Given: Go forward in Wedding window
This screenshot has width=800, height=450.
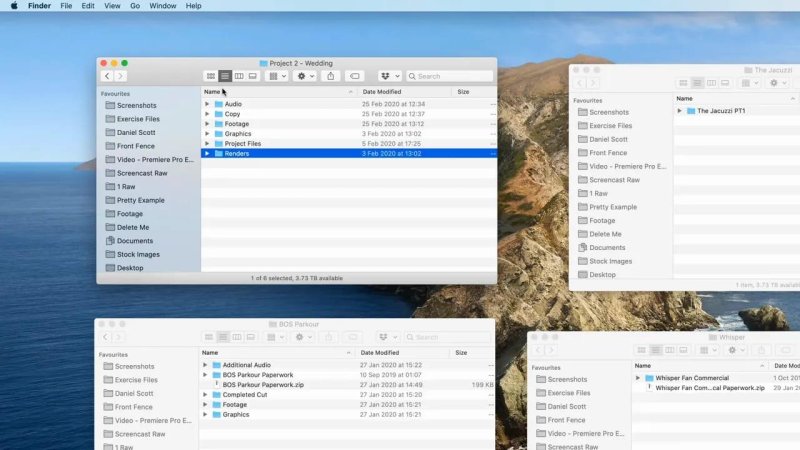Looking at the screenshot, I should tap(120, 76).
